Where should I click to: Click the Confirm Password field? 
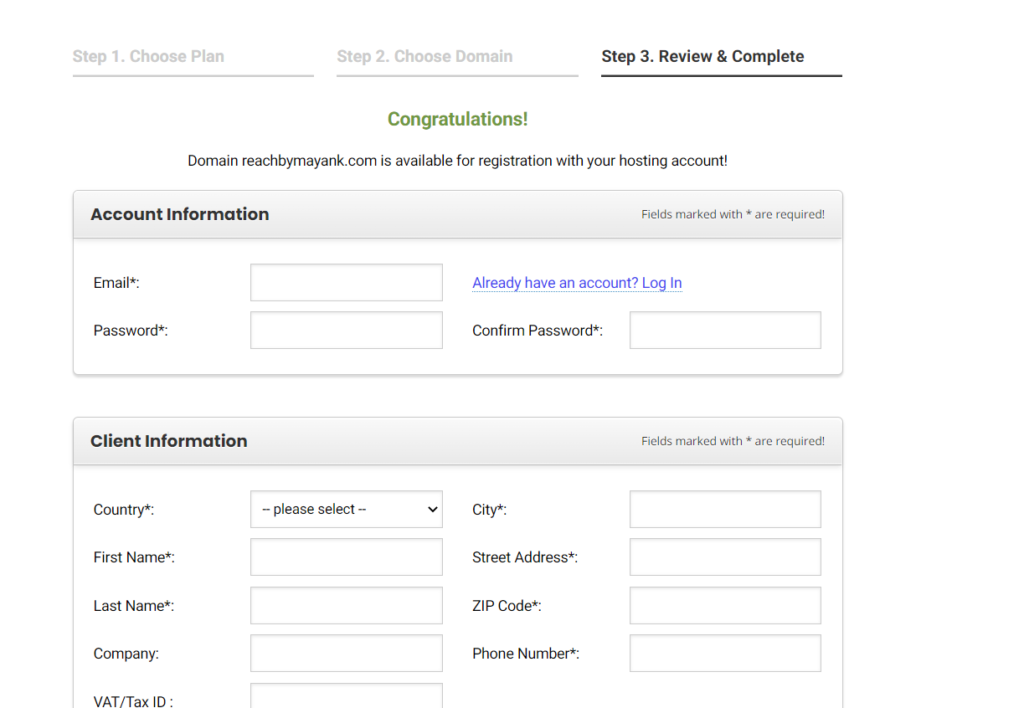tap(725, 331)
